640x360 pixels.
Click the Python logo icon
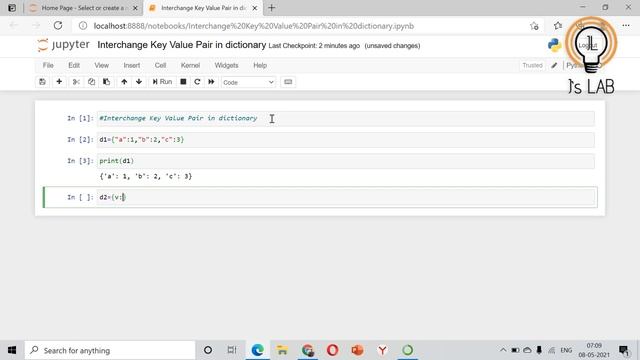[555, 45]
